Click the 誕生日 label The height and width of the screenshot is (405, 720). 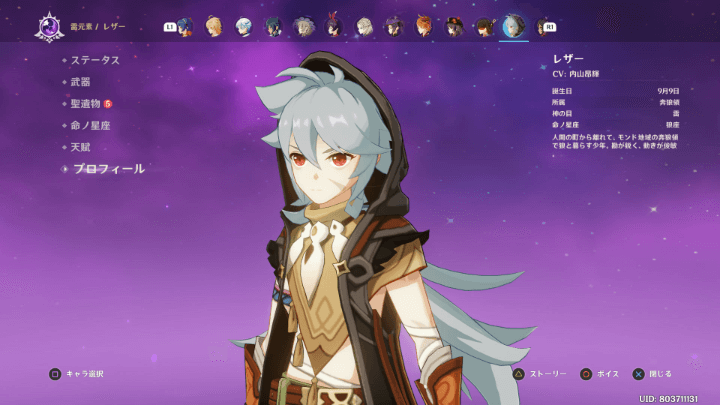point(562,91)
